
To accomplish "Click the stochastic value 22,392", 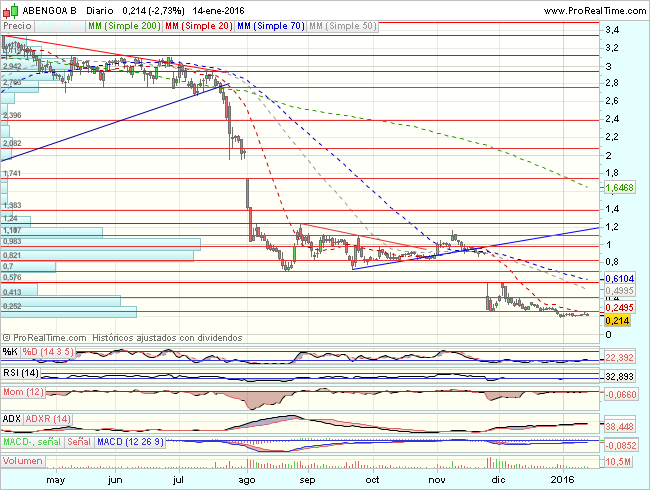I will pos(619,357).
